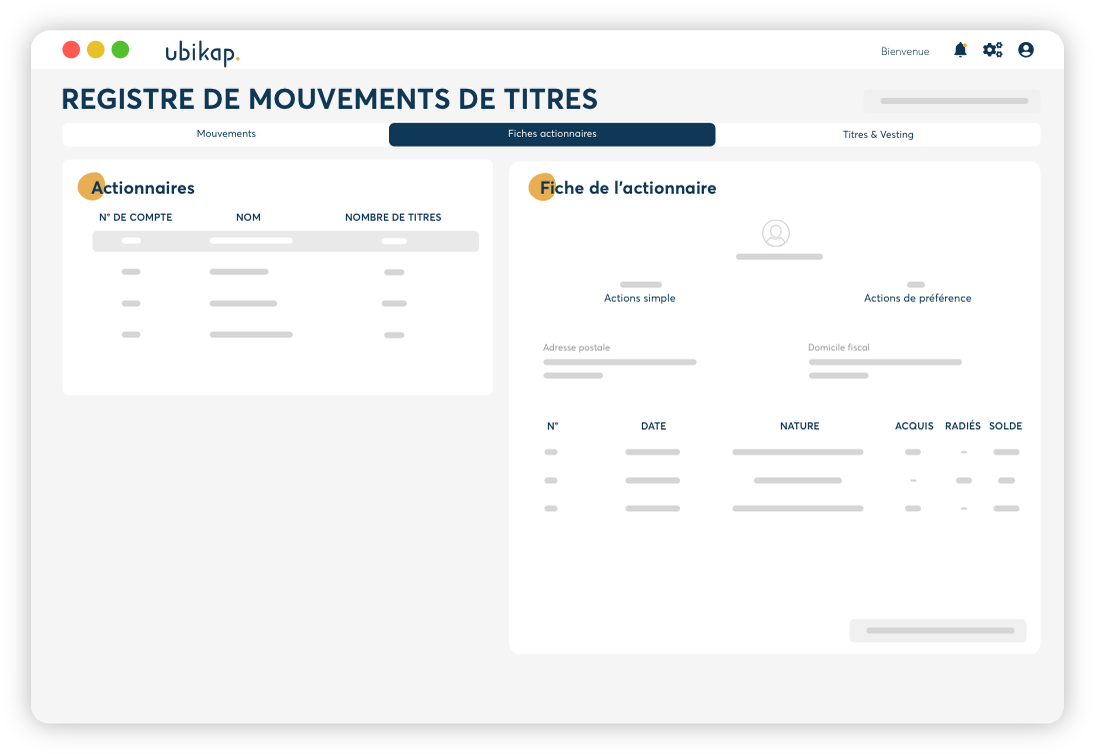The image size is (1095, 756).
Task: Click the user account profile icon
Action: pos(1026,50)
